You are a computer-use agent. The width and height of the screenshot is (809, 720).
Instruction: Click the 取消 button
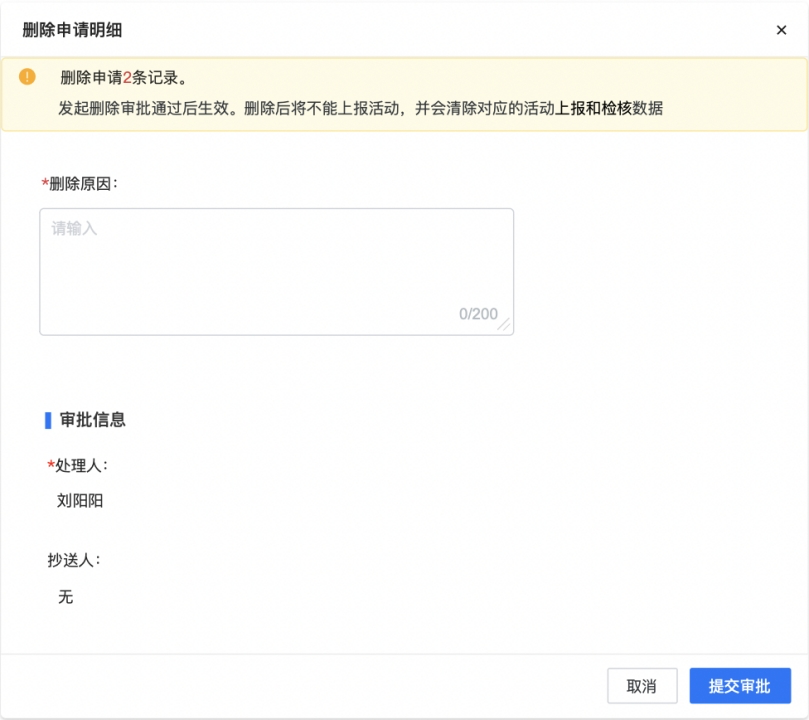click(x=642, y=685)
